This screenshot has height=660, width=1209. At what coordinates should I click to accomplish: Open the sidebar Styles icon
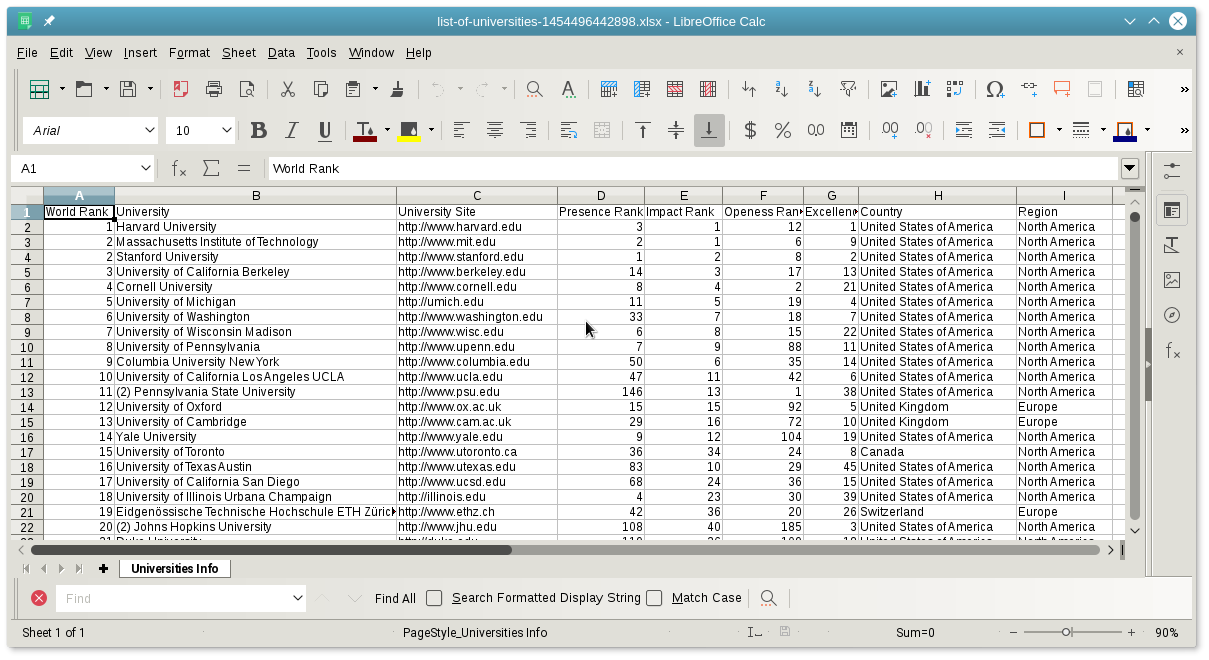pyautogui.click(x=1172, y=245)
